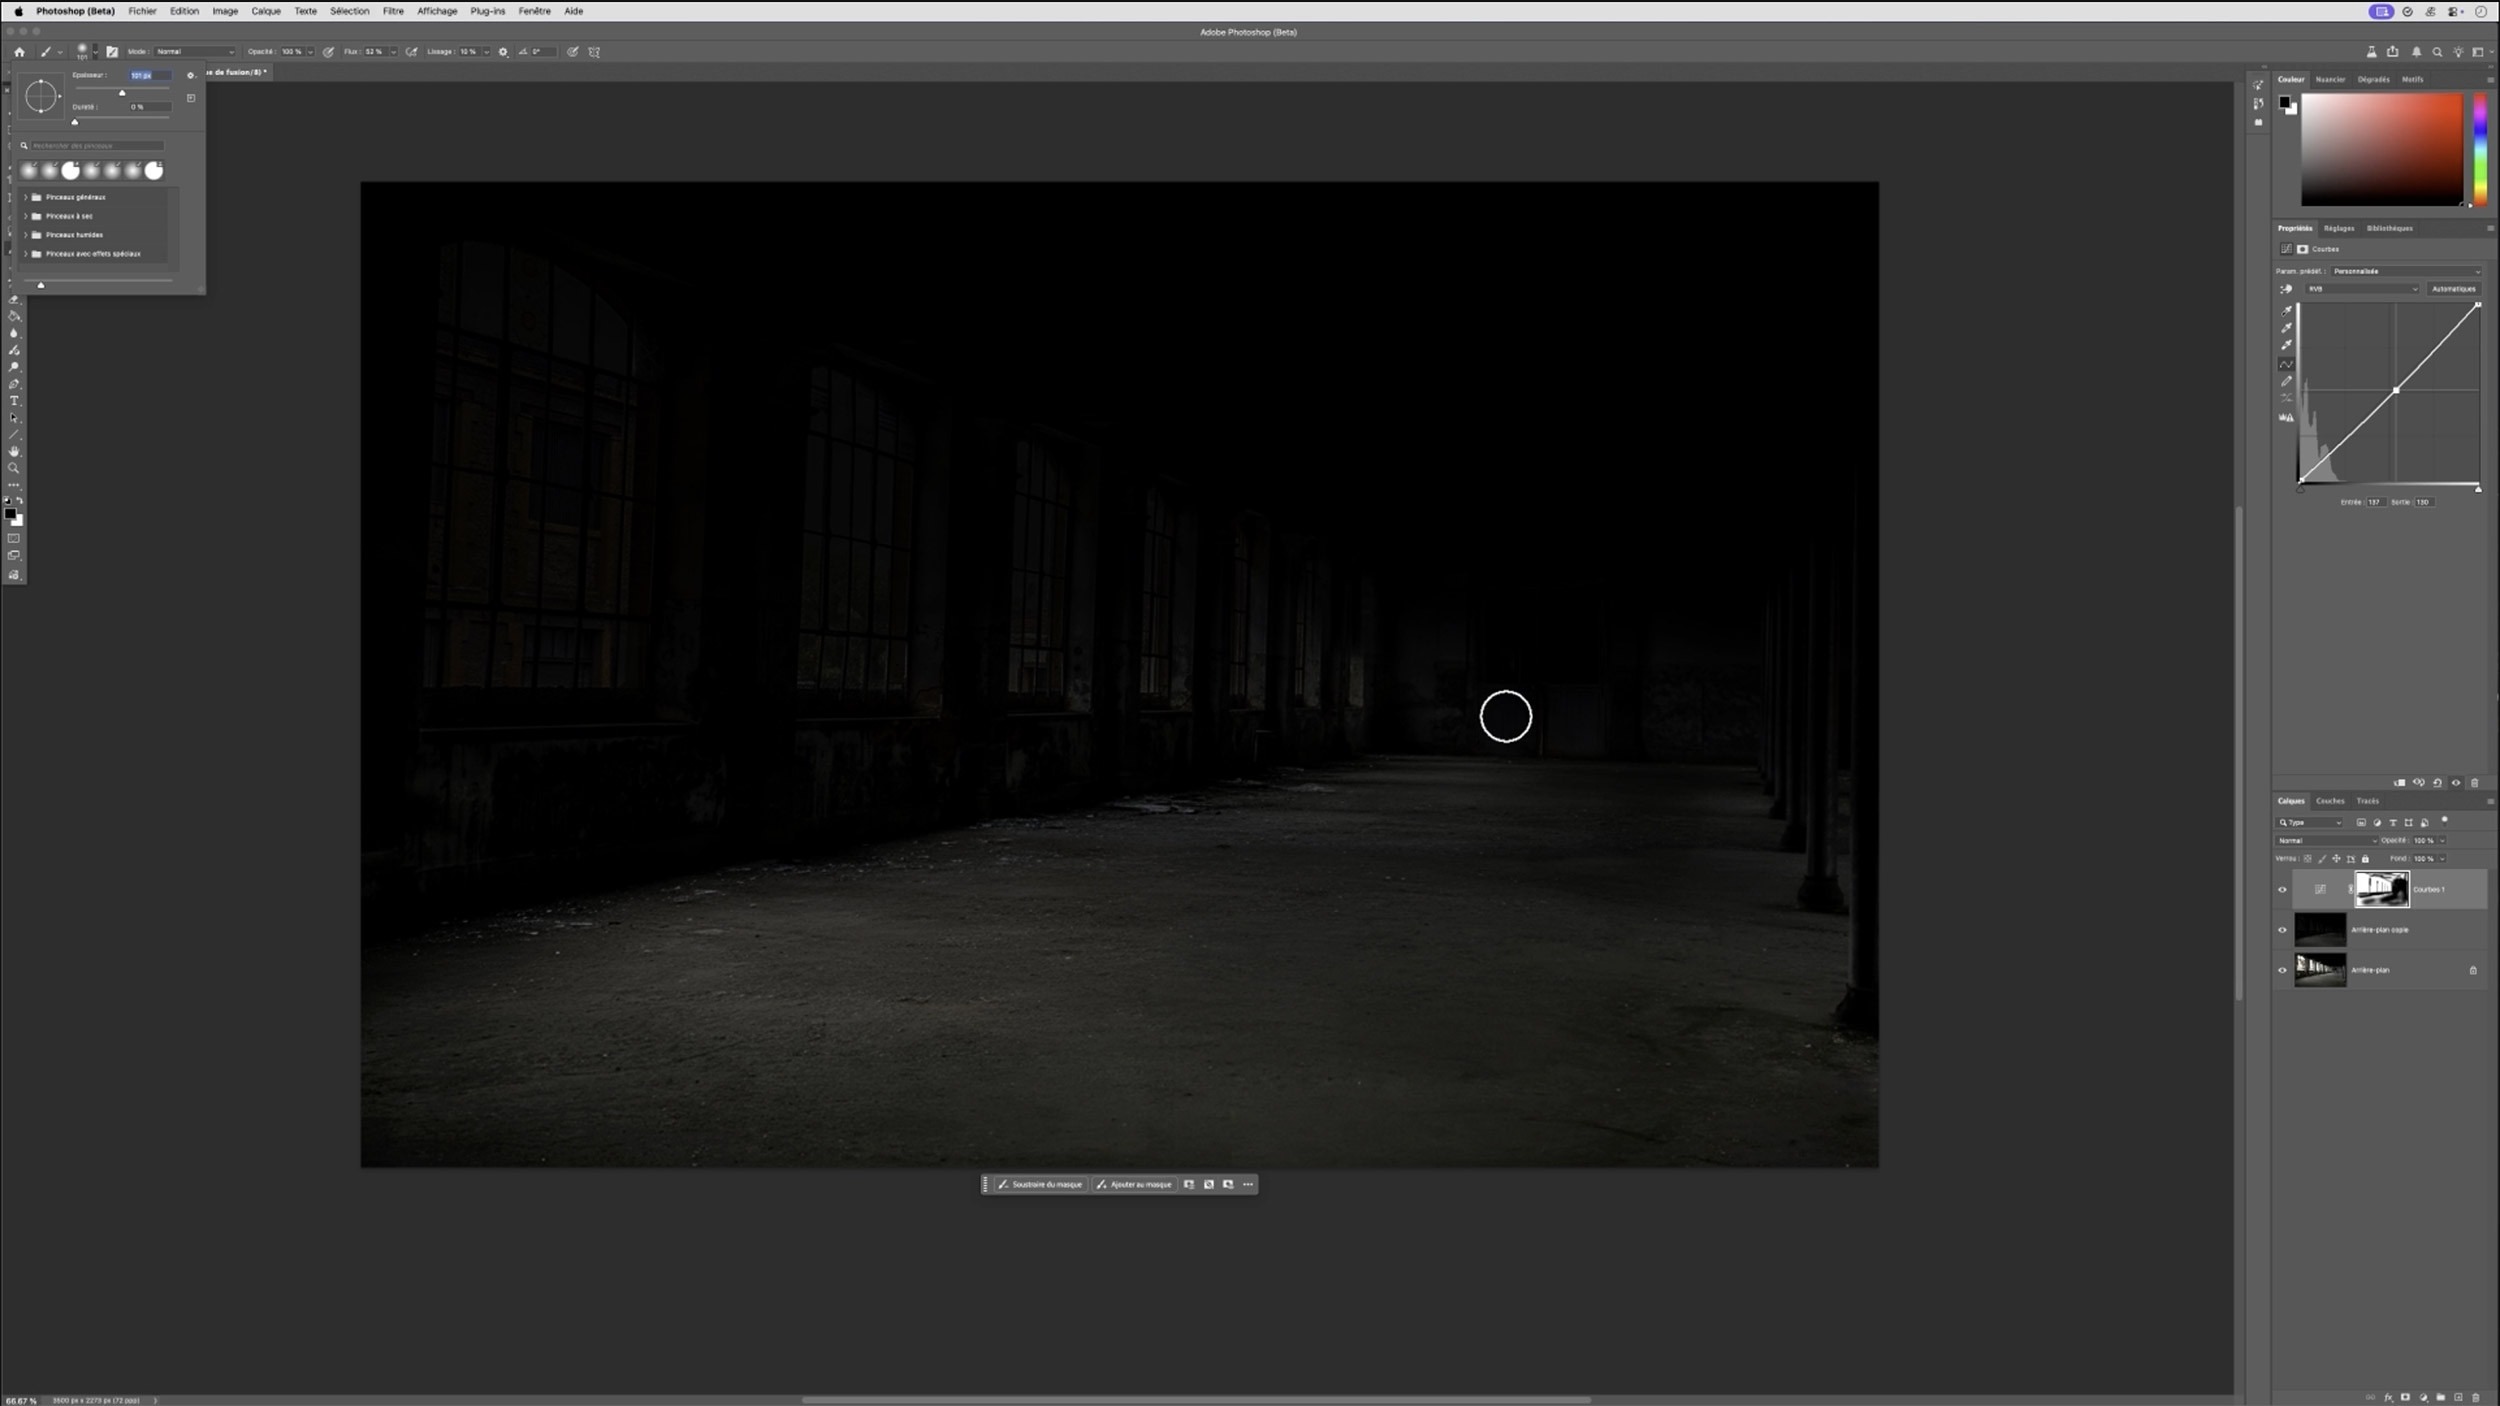Open the RVB channel dropdown

pos(2362,289)
